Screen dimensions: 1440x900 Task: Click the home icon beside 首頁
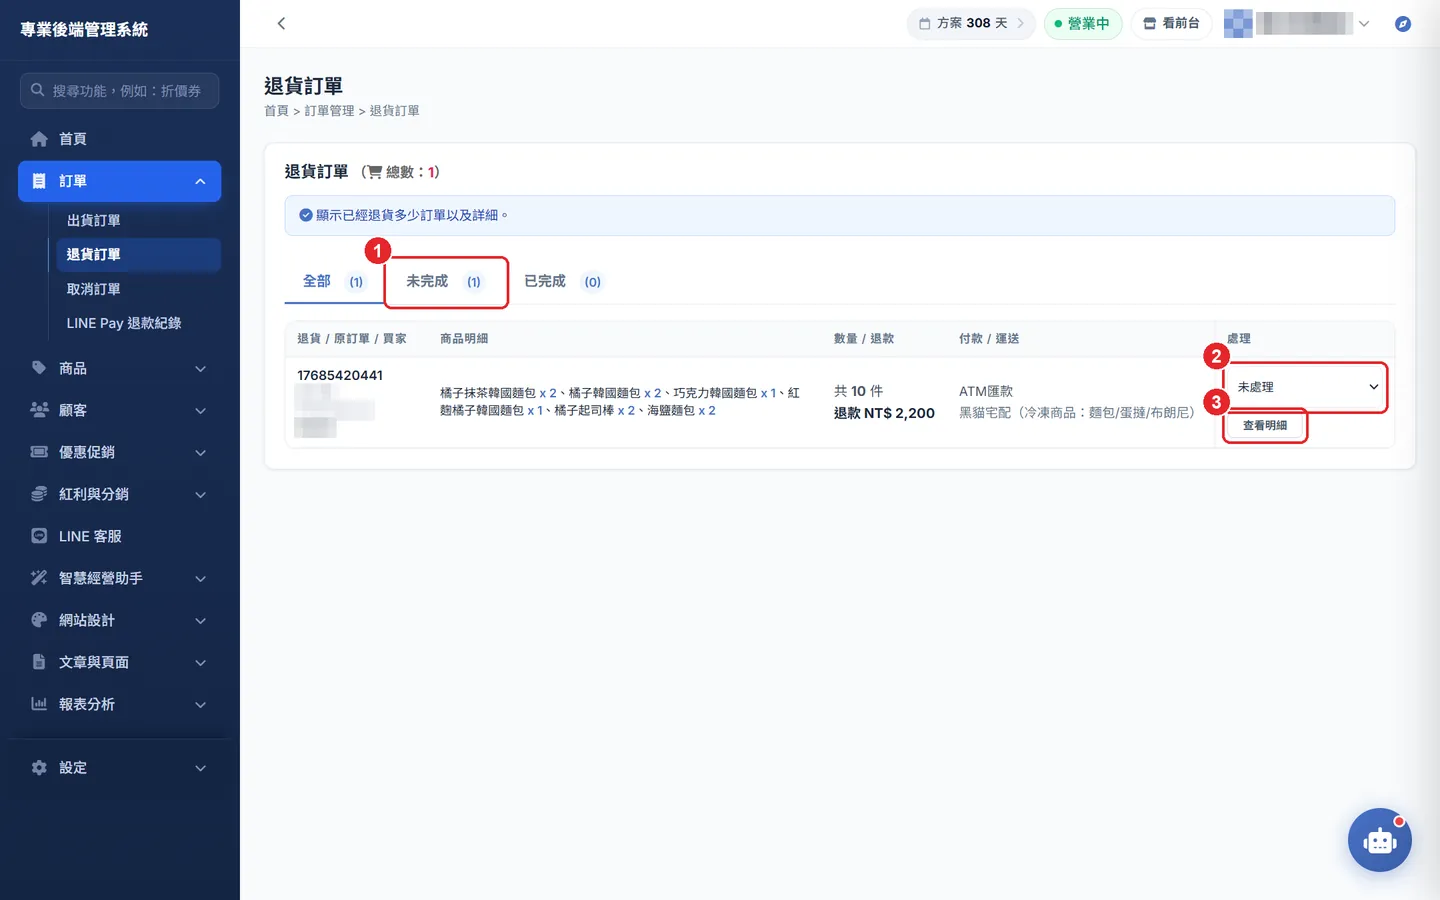(x=39, y=139)
